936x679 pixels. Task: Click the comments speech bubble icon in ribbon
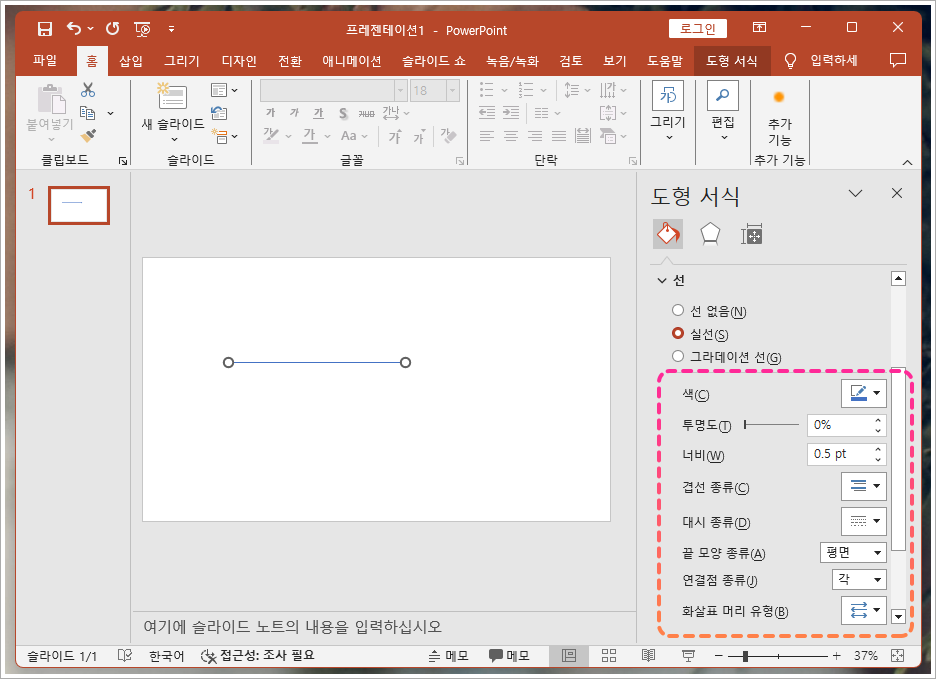tap(897, 60)
